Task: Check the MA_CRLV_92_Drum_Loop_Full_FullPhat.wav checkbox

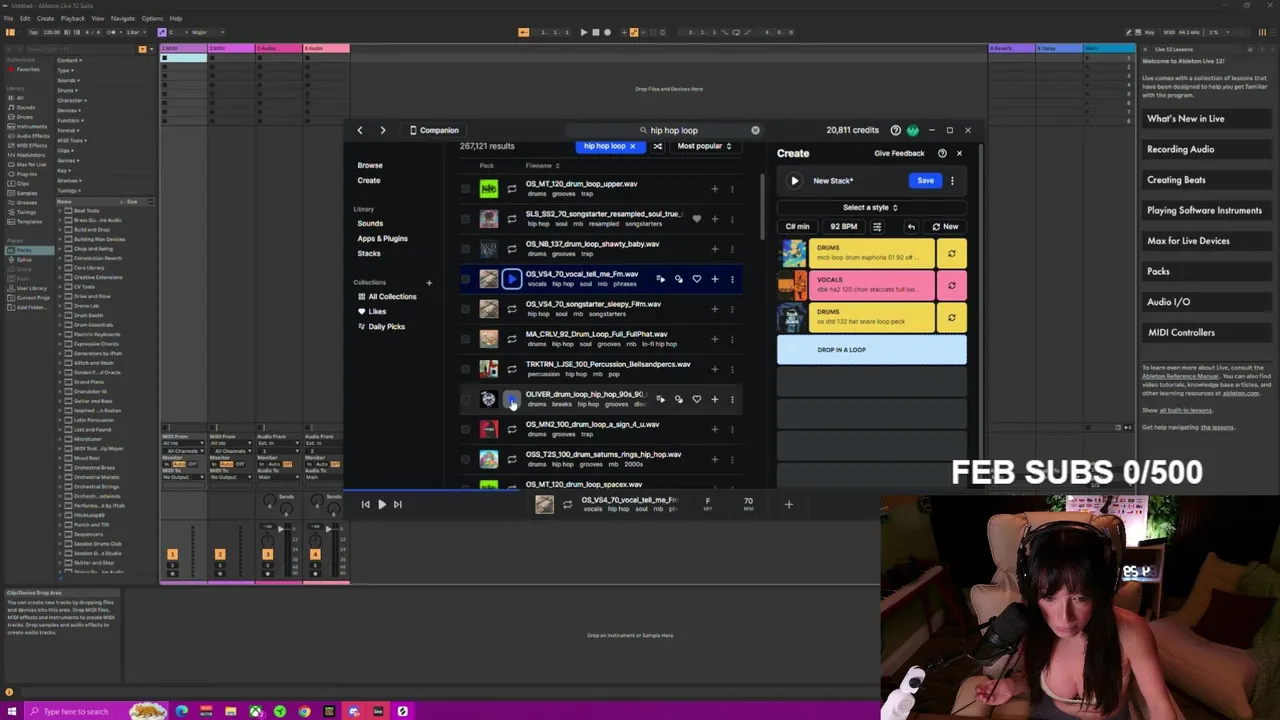Action: click(x=465, y=339)
